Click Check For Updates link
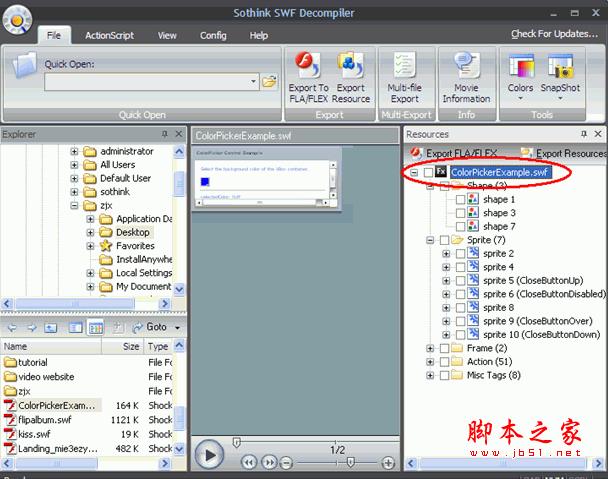The height and width of the screenshot is (479, 608). [554, 34]
